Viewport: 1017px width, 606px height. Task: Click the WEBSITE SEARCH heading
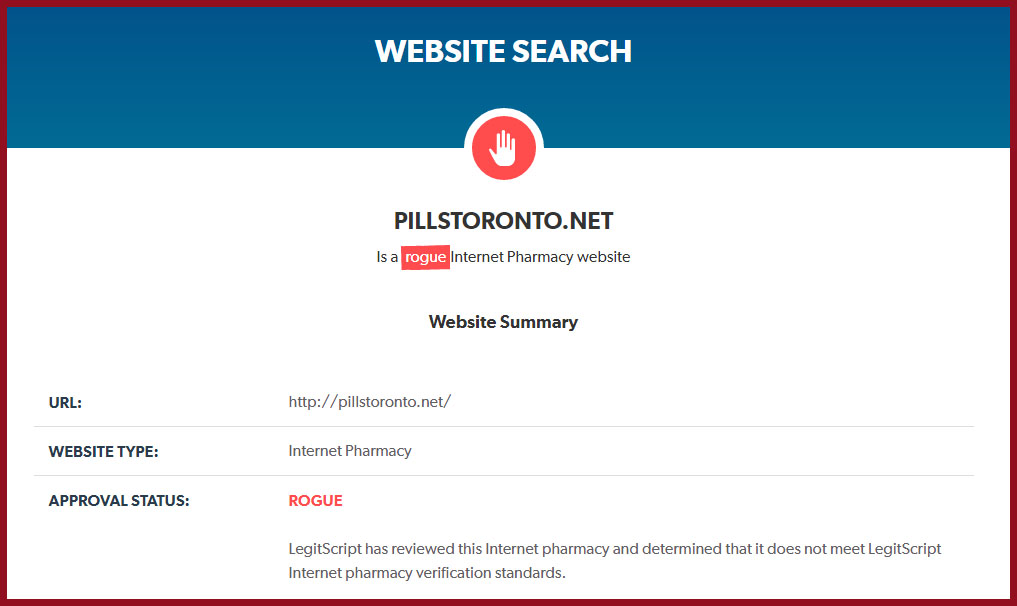click(503, 51)
